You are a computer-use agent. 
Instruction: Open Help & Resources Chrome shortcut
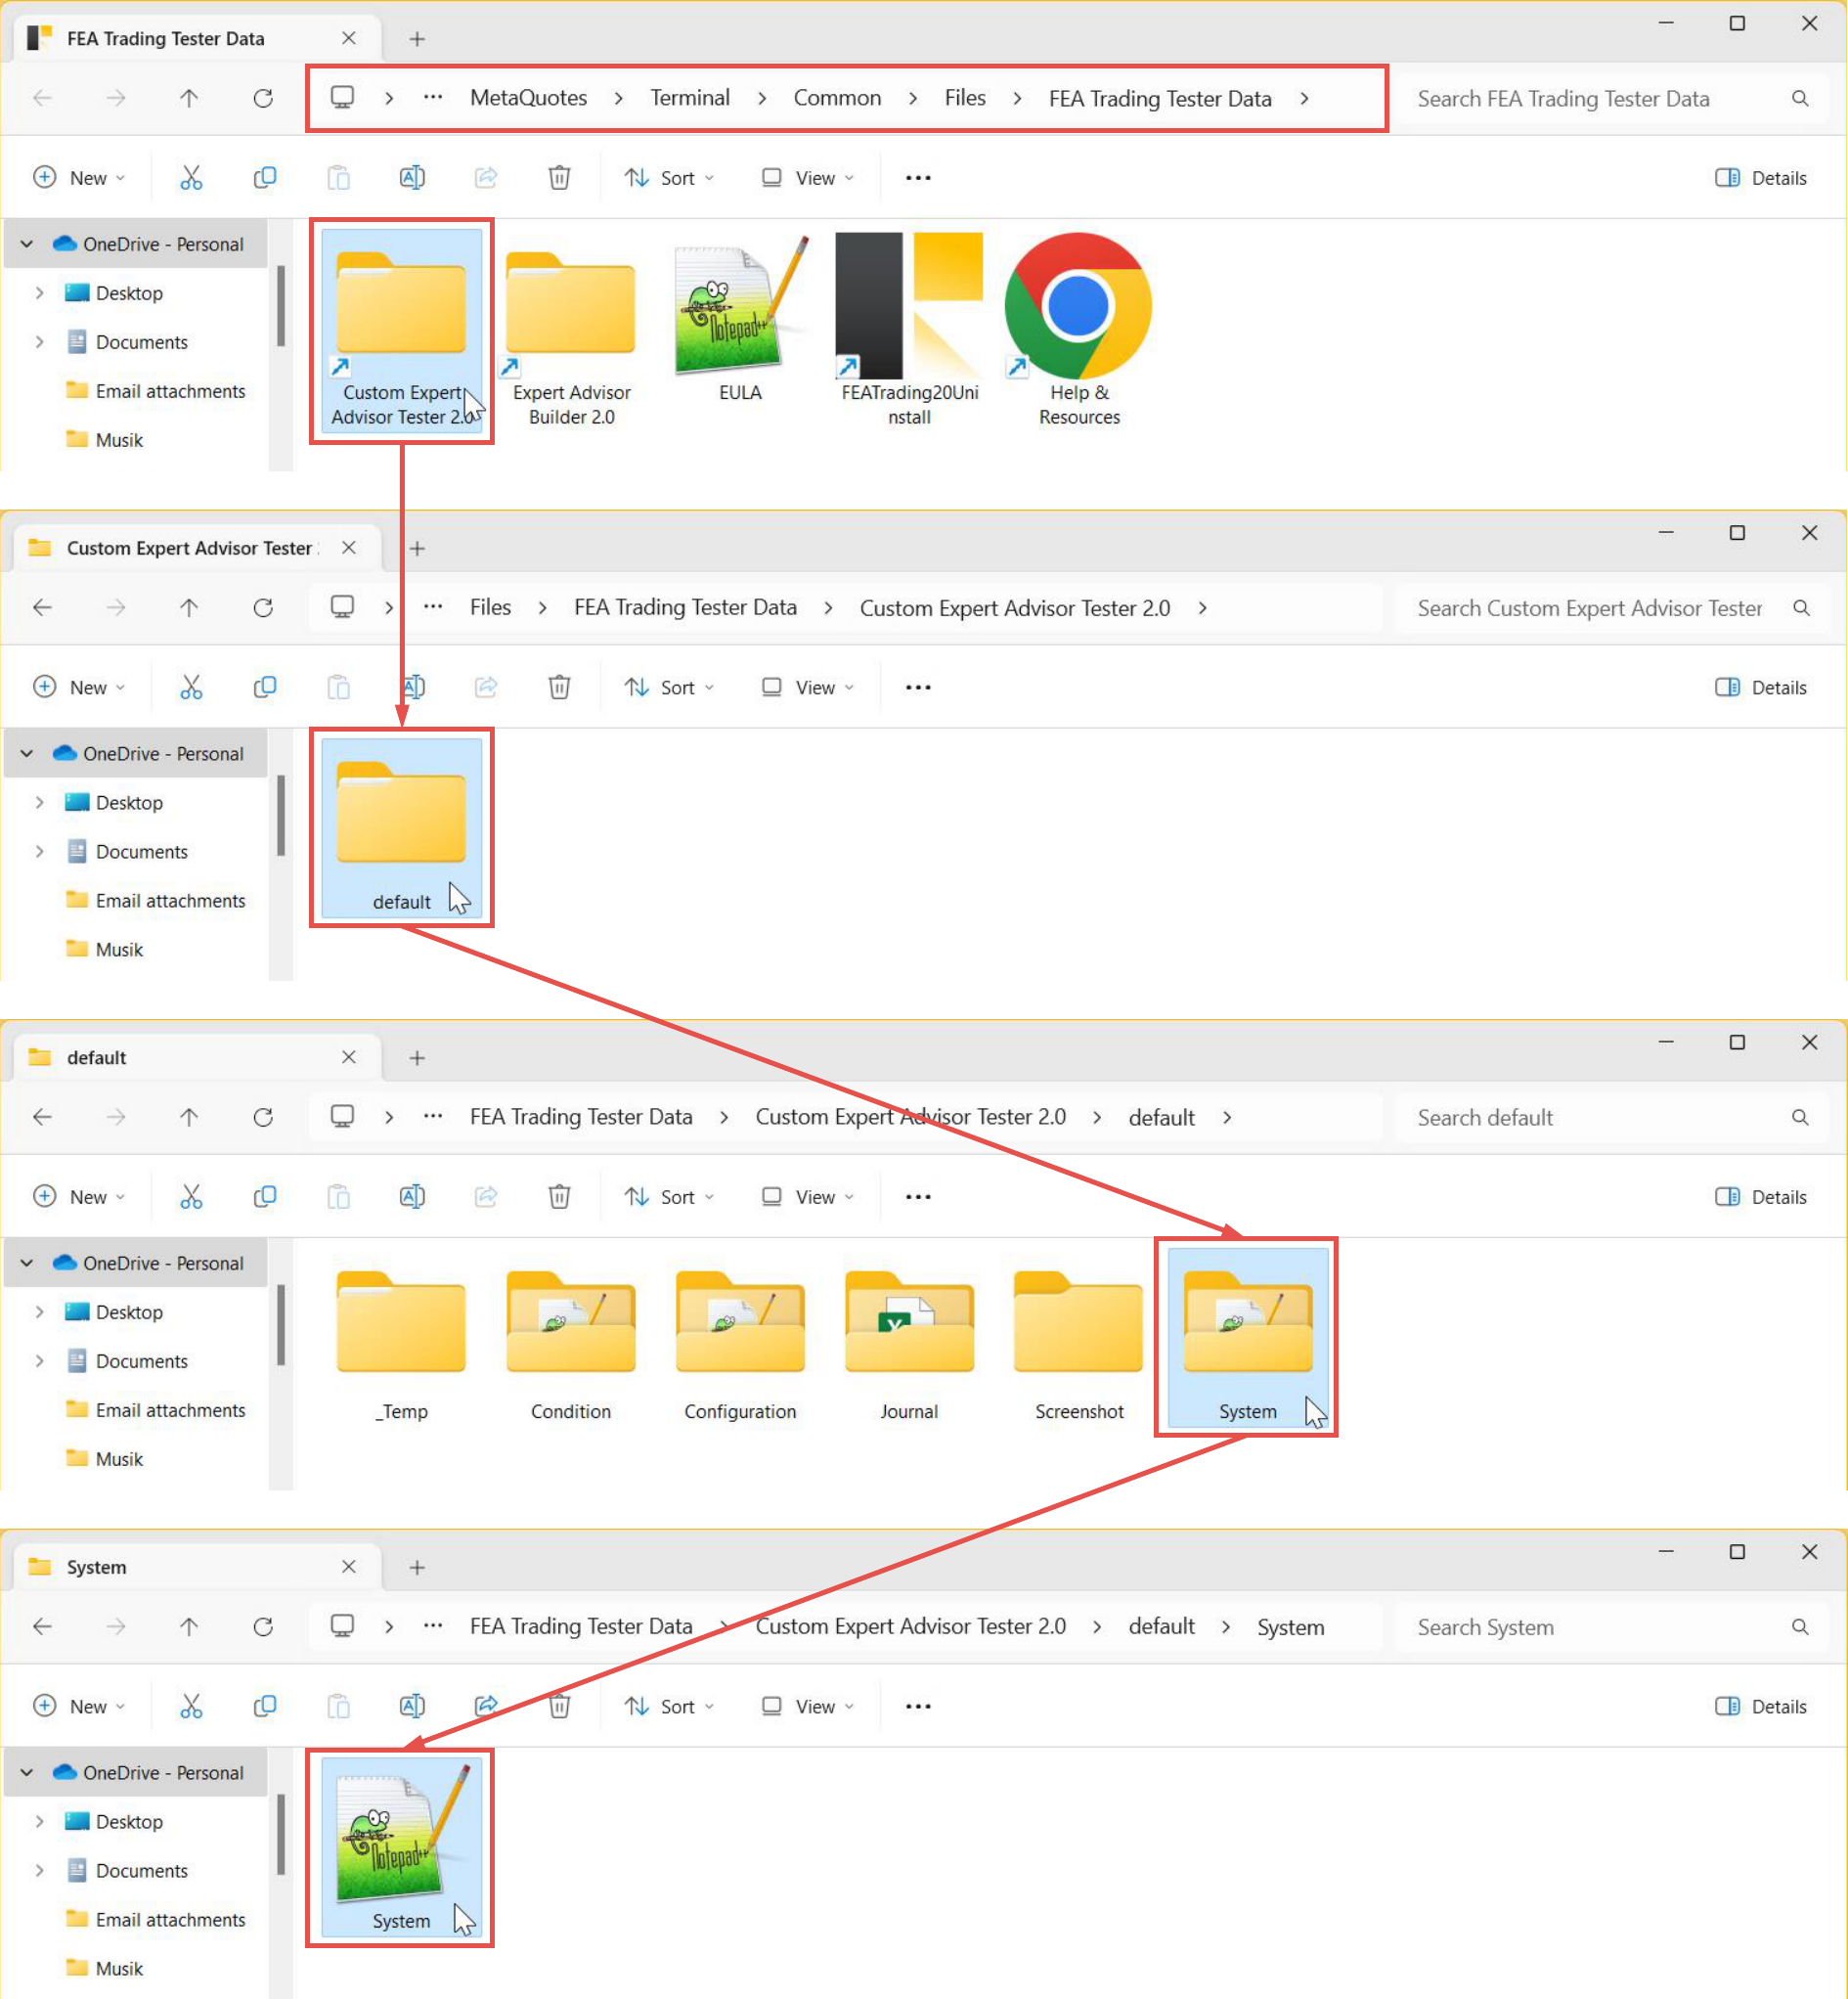tap(1079, 331)
